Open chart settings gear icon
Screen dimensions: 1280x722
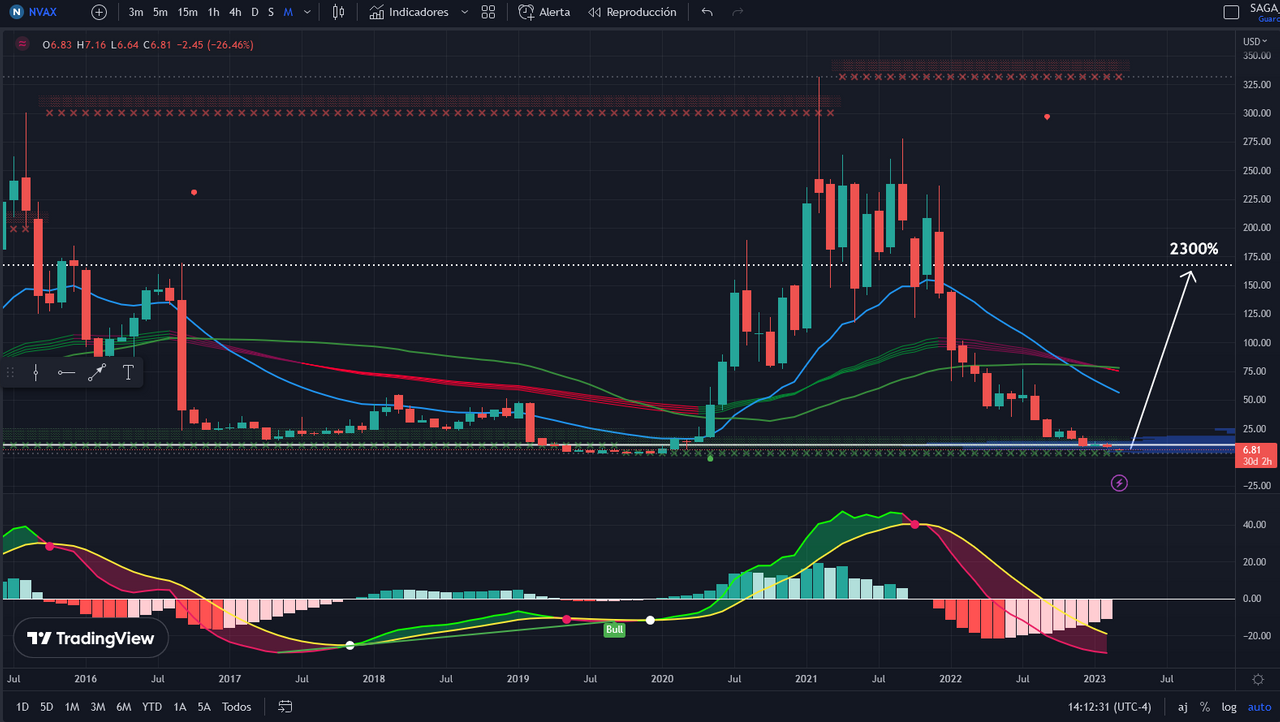pos(1257,680)
